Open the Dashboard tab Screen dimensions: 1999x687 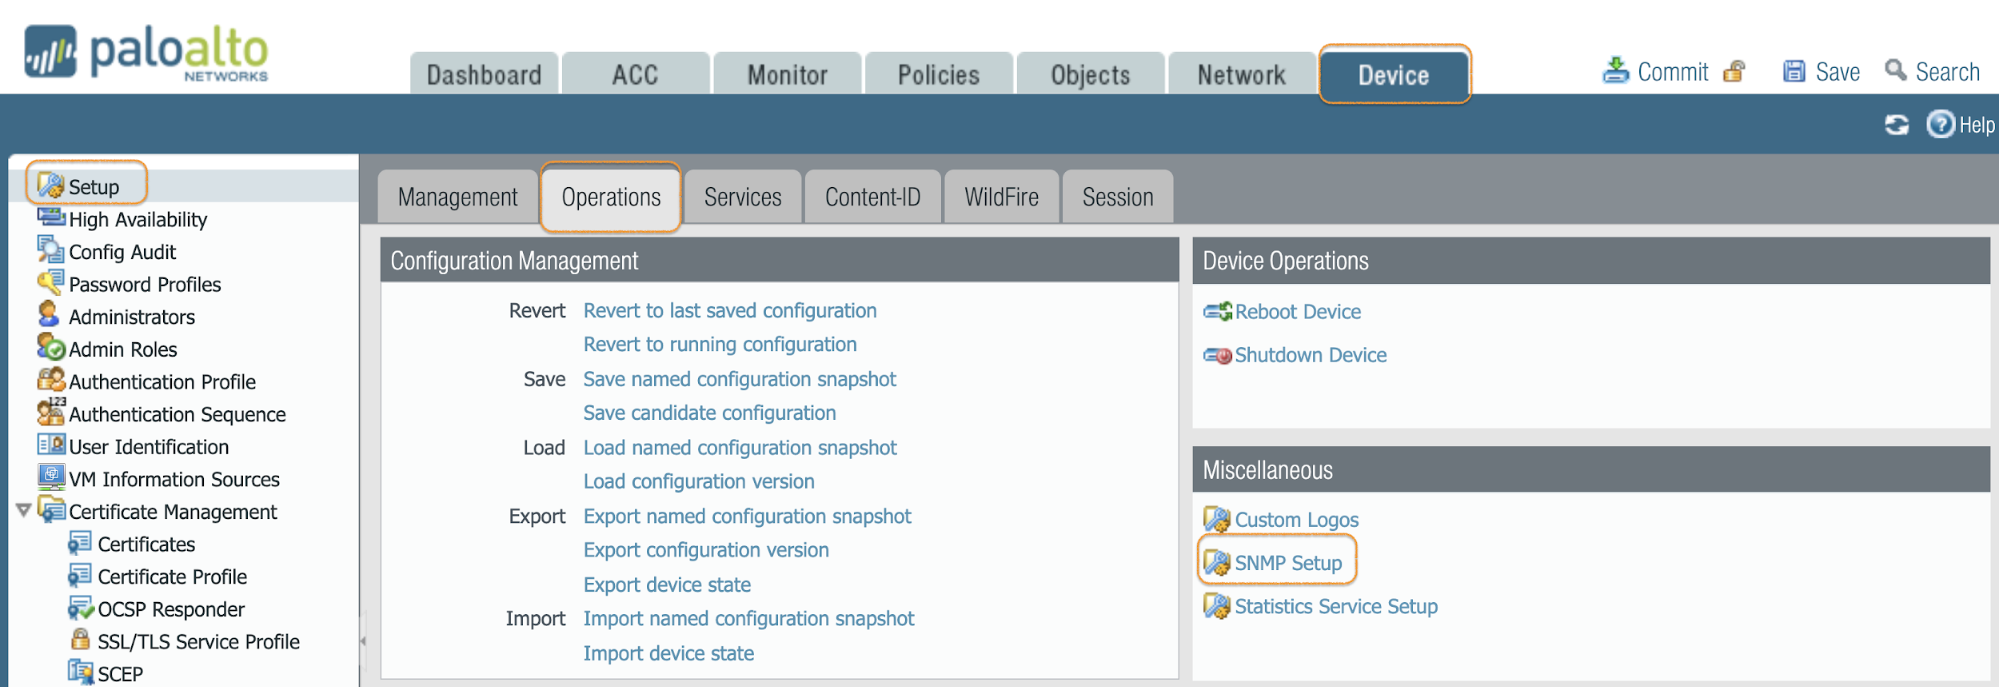click(484, 74)
